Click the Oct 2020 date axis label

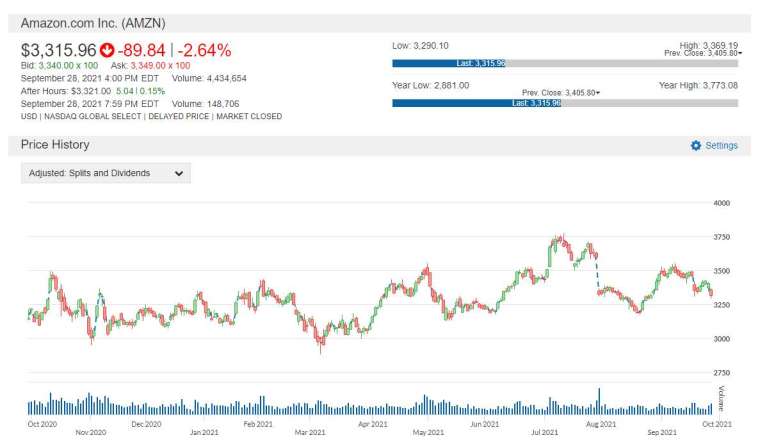[x=42, y=424]
